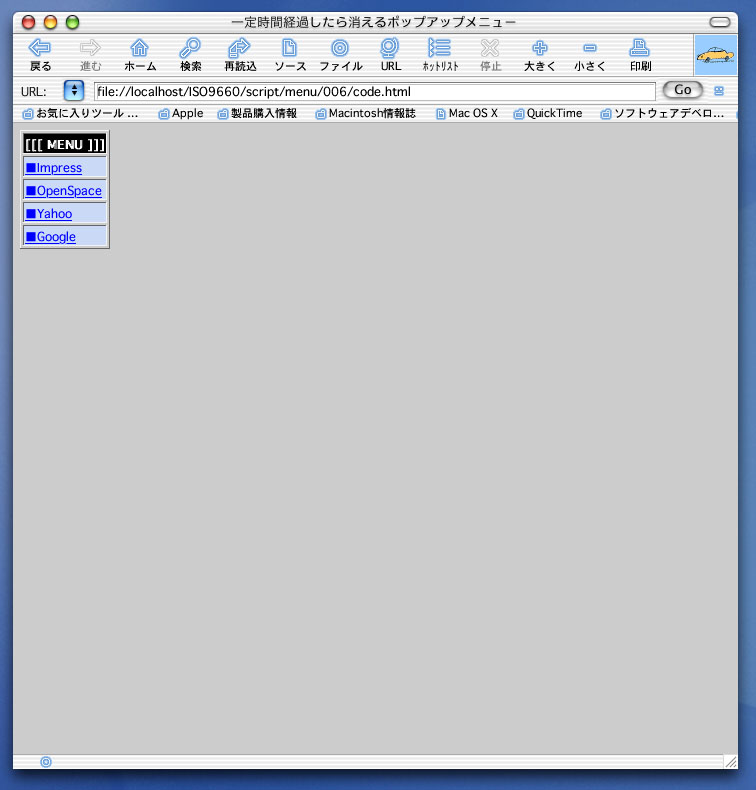Click the status bar circle icon

pyautogui.click(x=46, y=762)
